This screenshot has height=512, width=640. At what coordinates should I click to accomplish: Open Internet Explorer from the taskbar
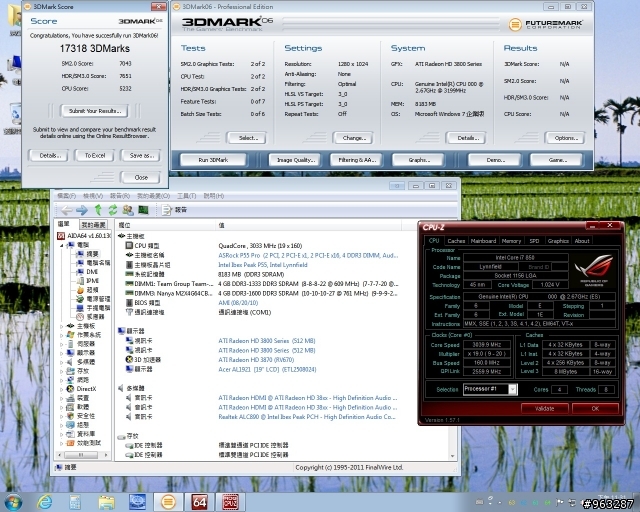pos(44,502)
